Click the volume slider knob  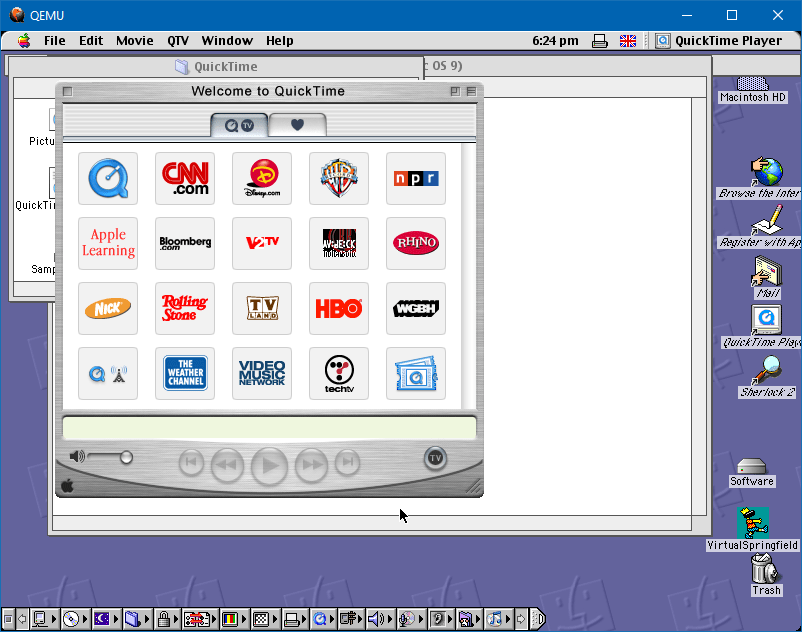coord(126,457)
